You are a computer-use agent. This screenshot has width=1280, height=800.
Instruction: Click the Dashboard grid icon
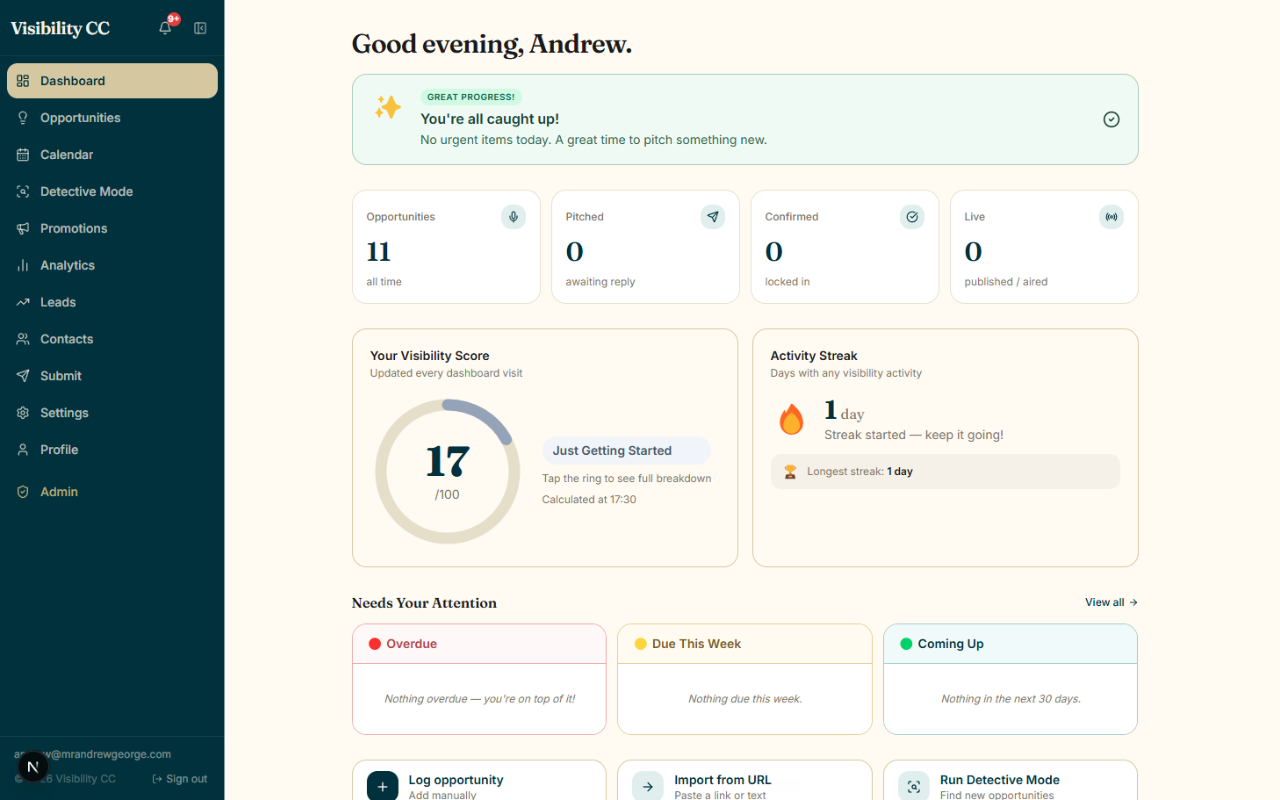pyautogui.click(x=23, y=81)
